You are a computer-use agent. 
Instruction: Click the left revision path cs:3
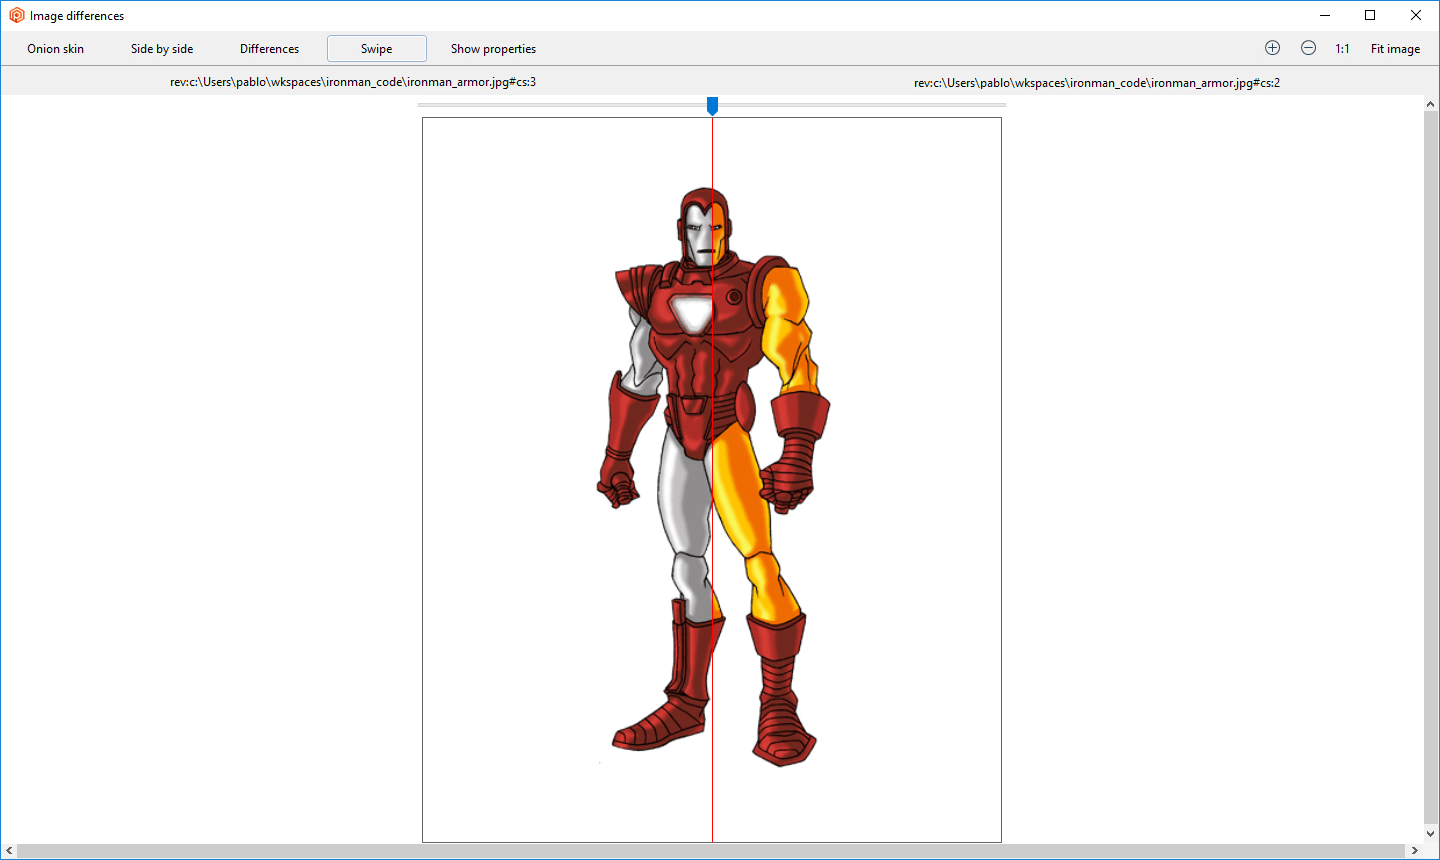(x=353, y=82)
